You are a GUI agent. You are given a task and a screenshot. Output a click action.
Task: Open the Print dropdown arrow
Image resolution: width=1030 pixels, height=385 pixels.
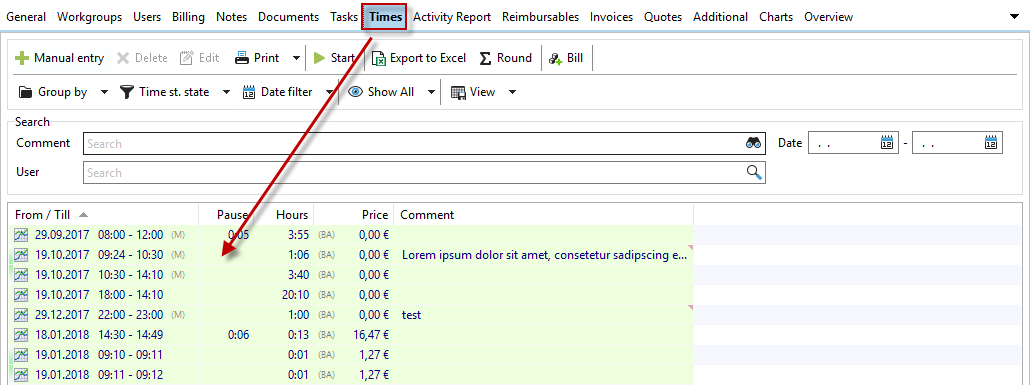click(296, 58)
